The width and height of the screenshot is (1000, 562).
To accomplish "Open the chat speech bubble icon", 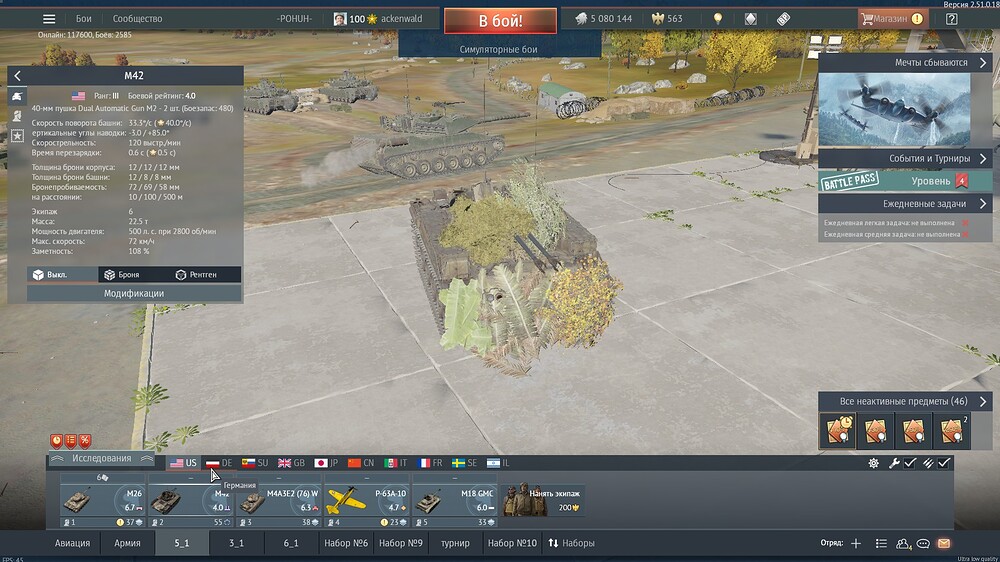I will click(923, 544).
